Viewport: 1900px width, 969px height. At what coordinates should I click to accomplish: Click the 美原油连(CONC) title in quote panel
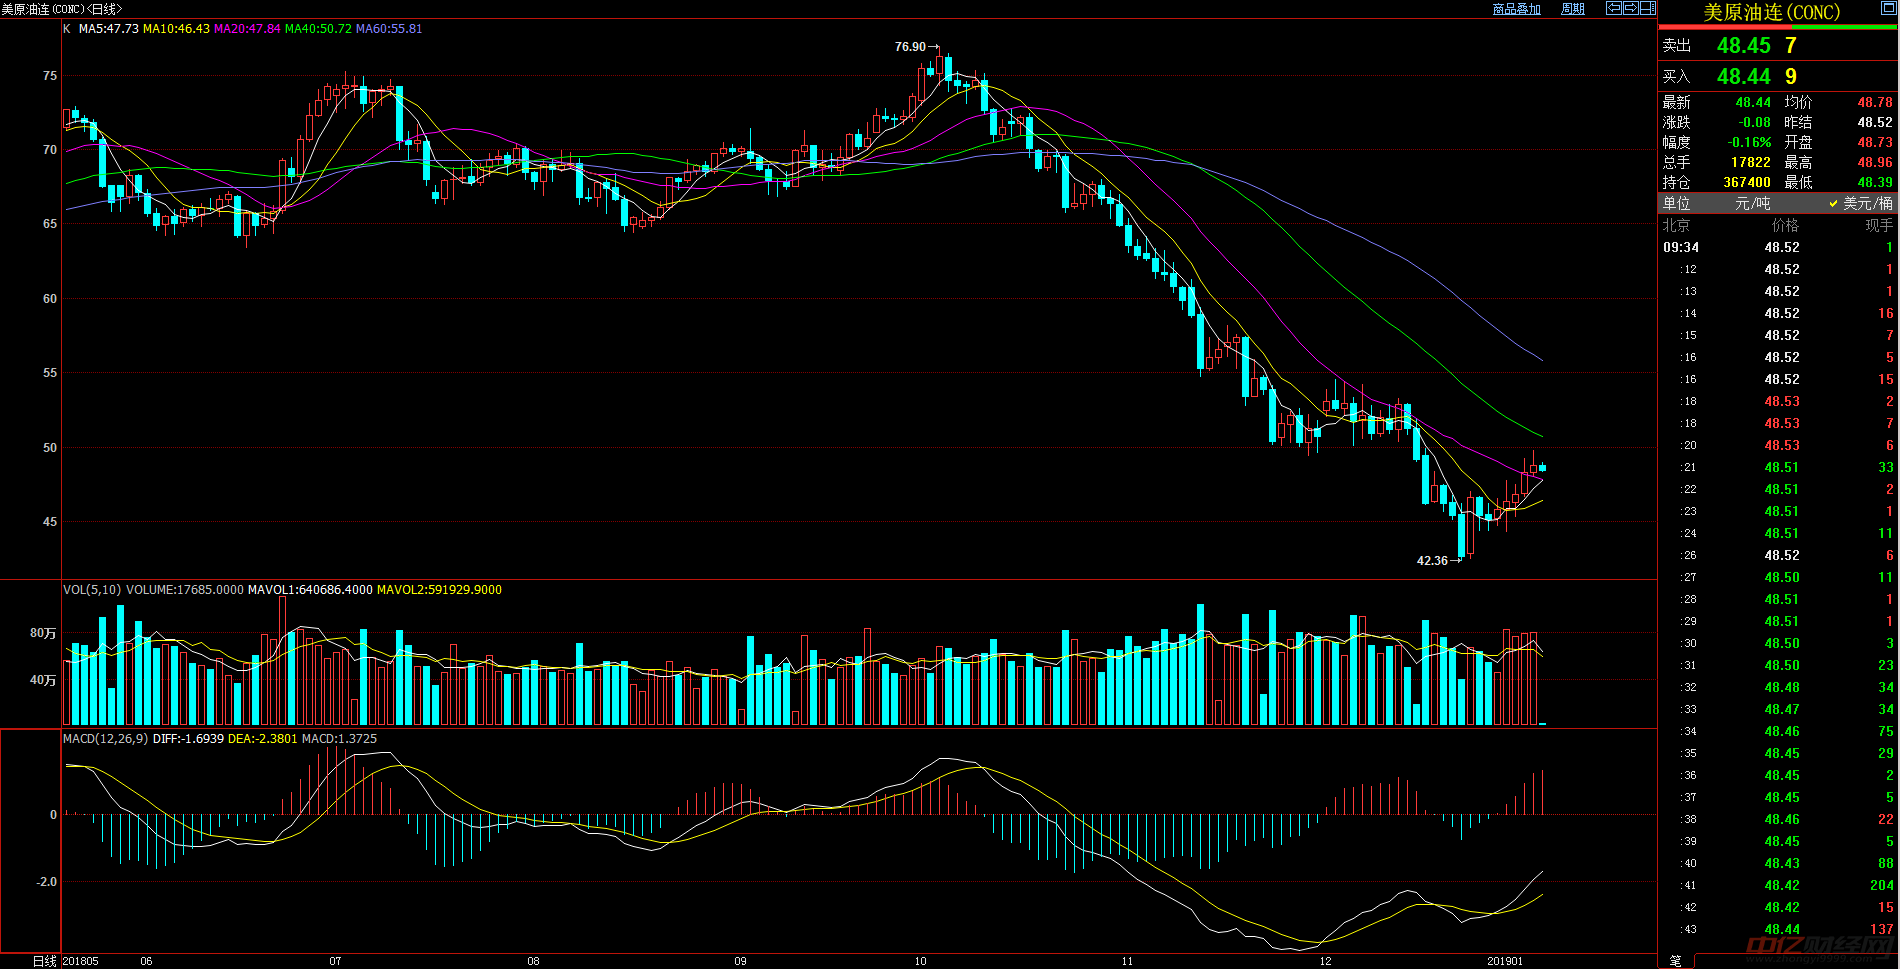1771,12
